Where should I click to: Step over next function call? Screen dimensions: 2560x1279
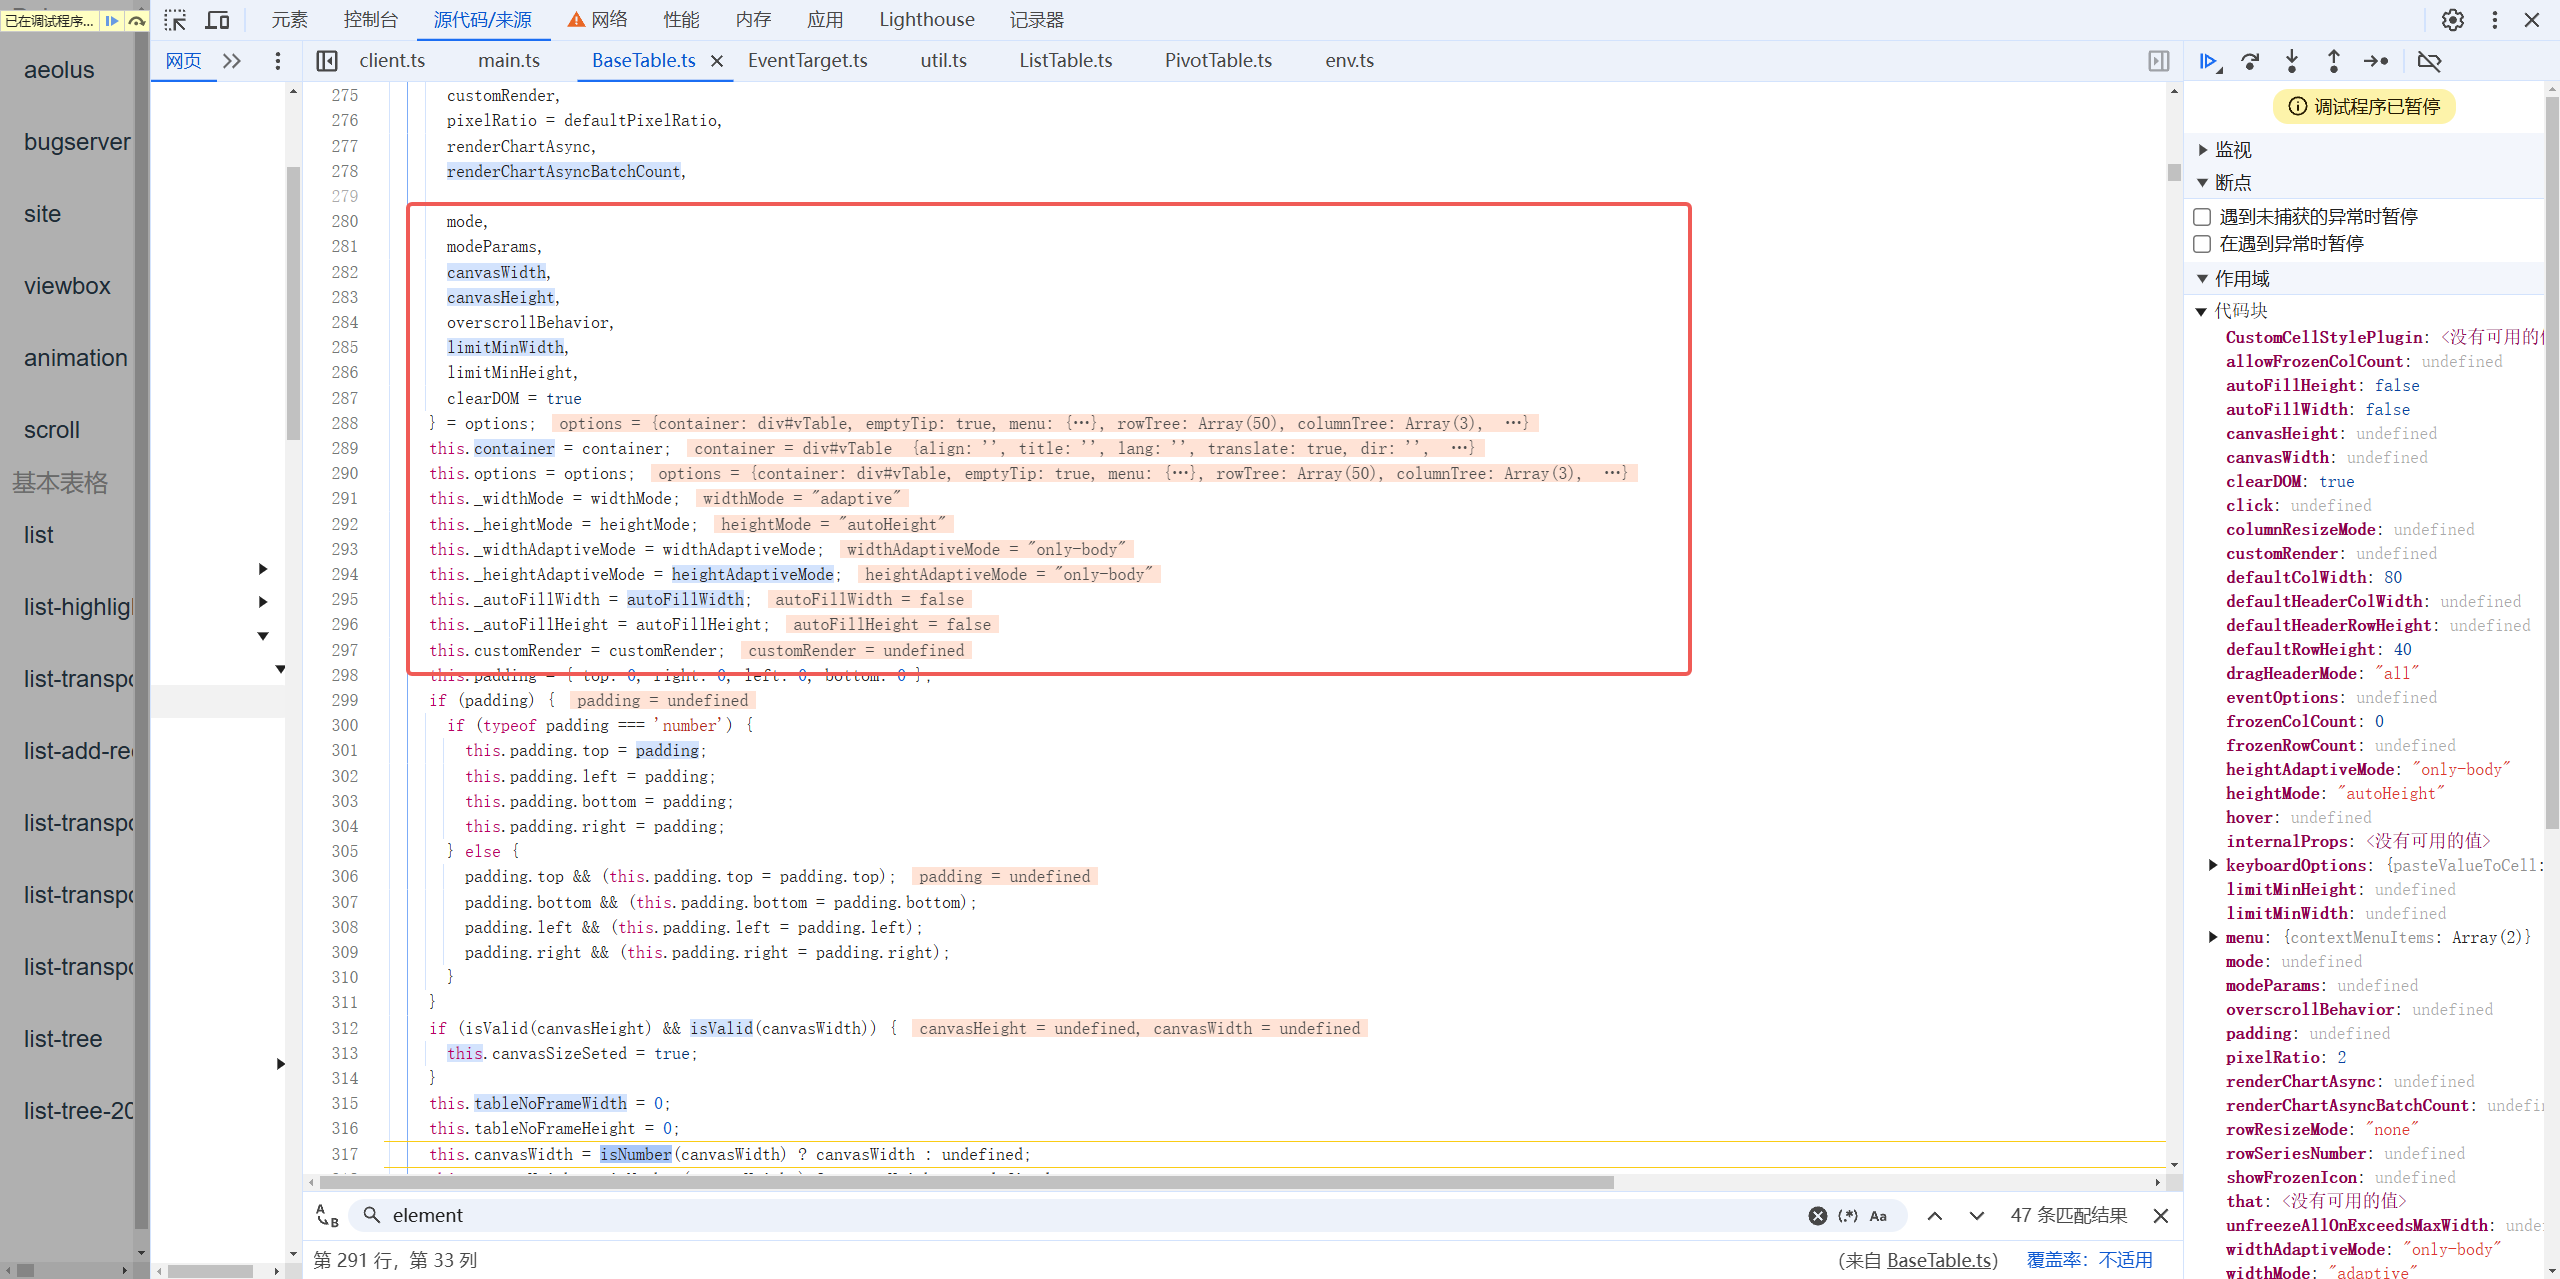pos(2250,61)
